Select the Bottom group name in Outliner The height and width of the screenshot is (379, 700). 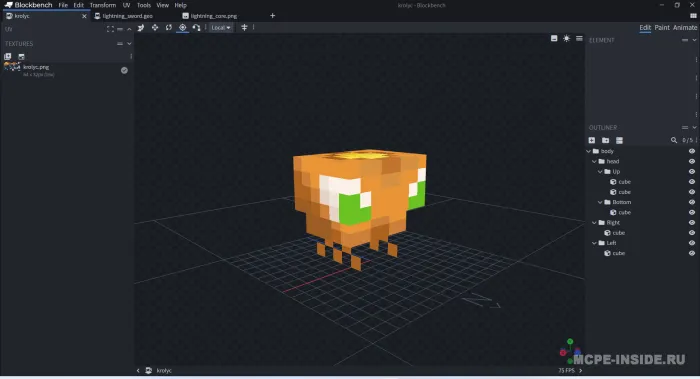pos(621,202)
